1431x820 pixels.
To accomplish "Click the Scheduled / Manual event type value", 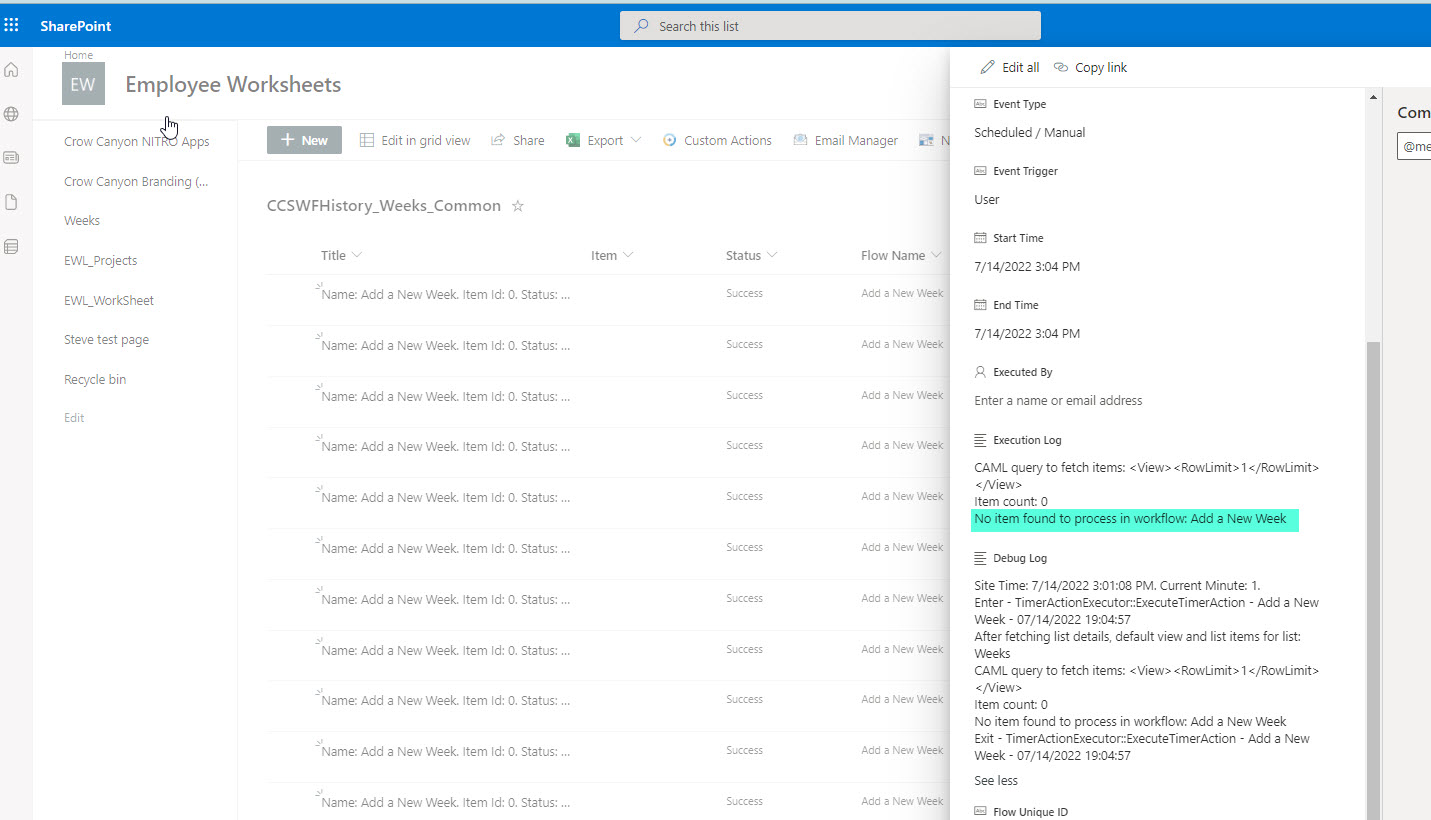I will (x=1029, y=133).
